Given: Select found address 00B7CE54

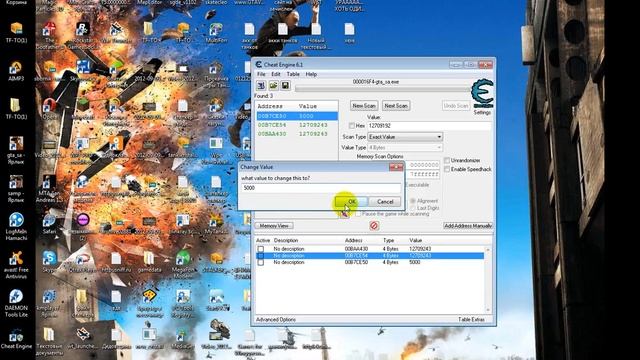Looking at the screenshot, I should pos(297,125).
